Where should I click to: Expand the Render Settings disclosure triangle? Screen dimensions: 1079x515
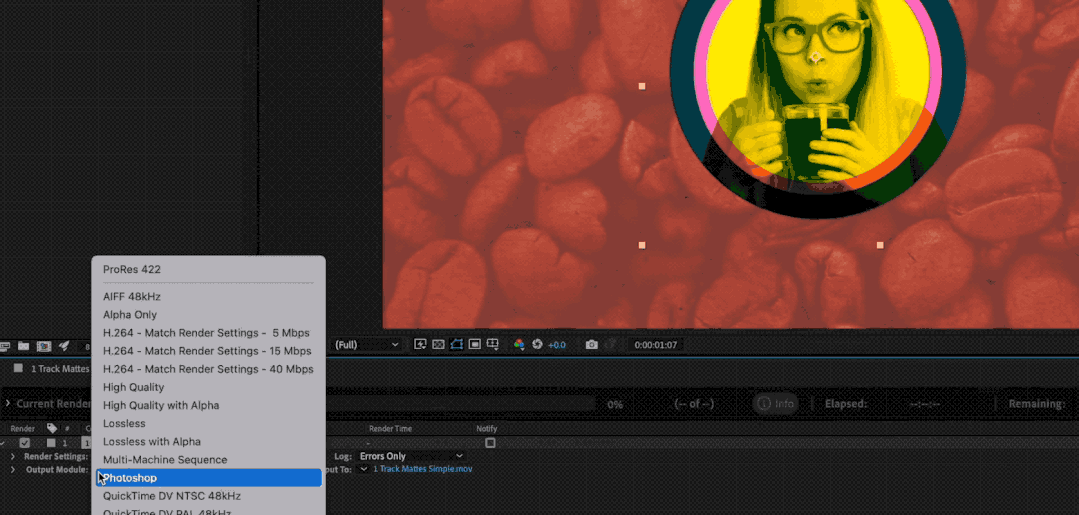pos(13,456)
